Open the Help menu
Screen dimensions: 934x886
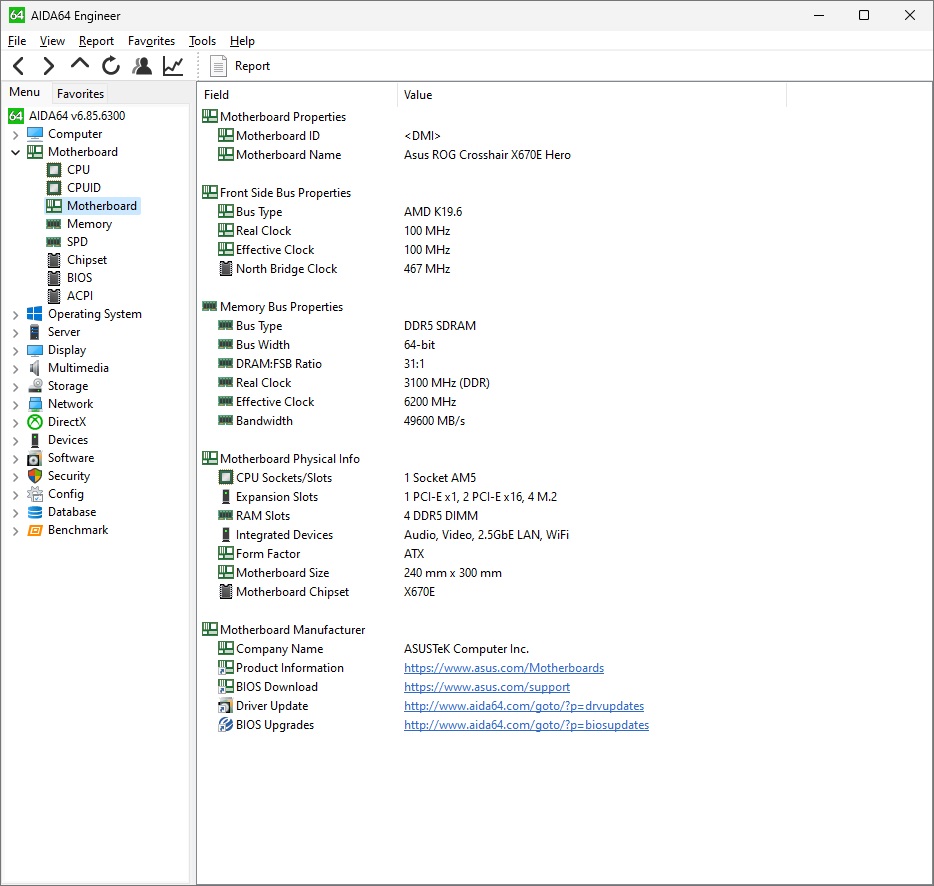(242, 41)
